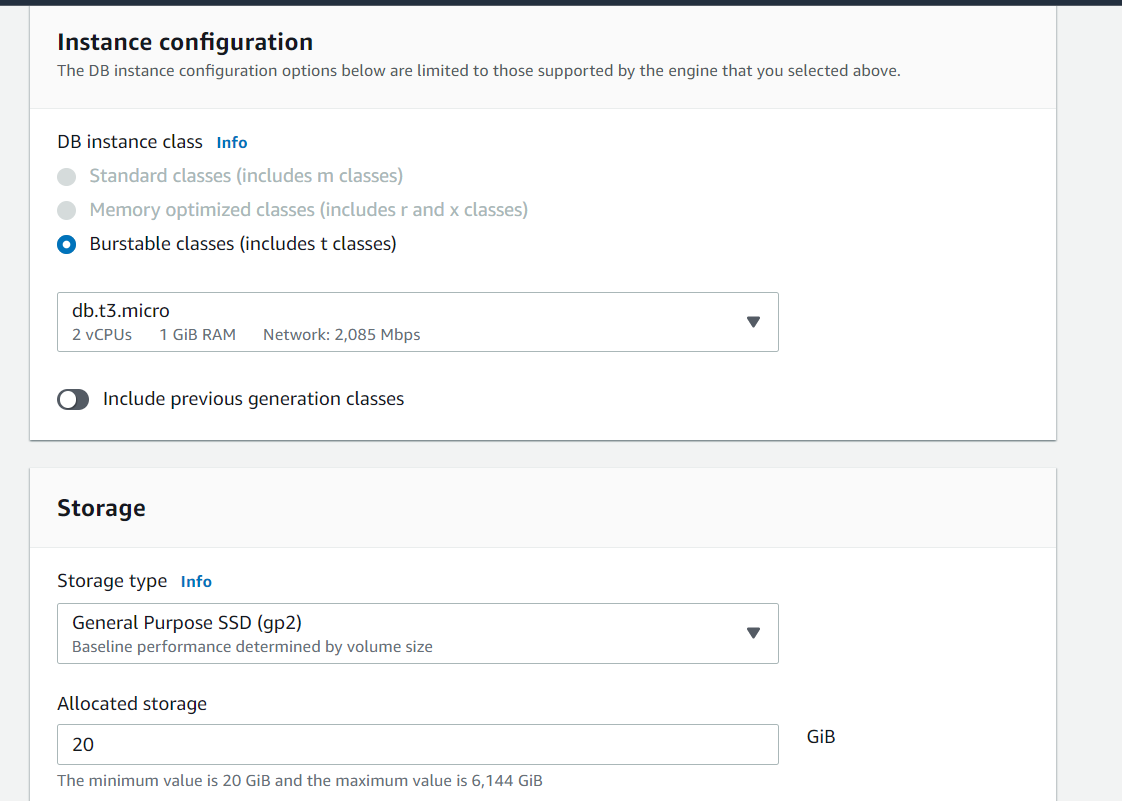Screen dimensions: 1122x801
Task: Click the DB instance class label
Action: click(x=130, y=142)
